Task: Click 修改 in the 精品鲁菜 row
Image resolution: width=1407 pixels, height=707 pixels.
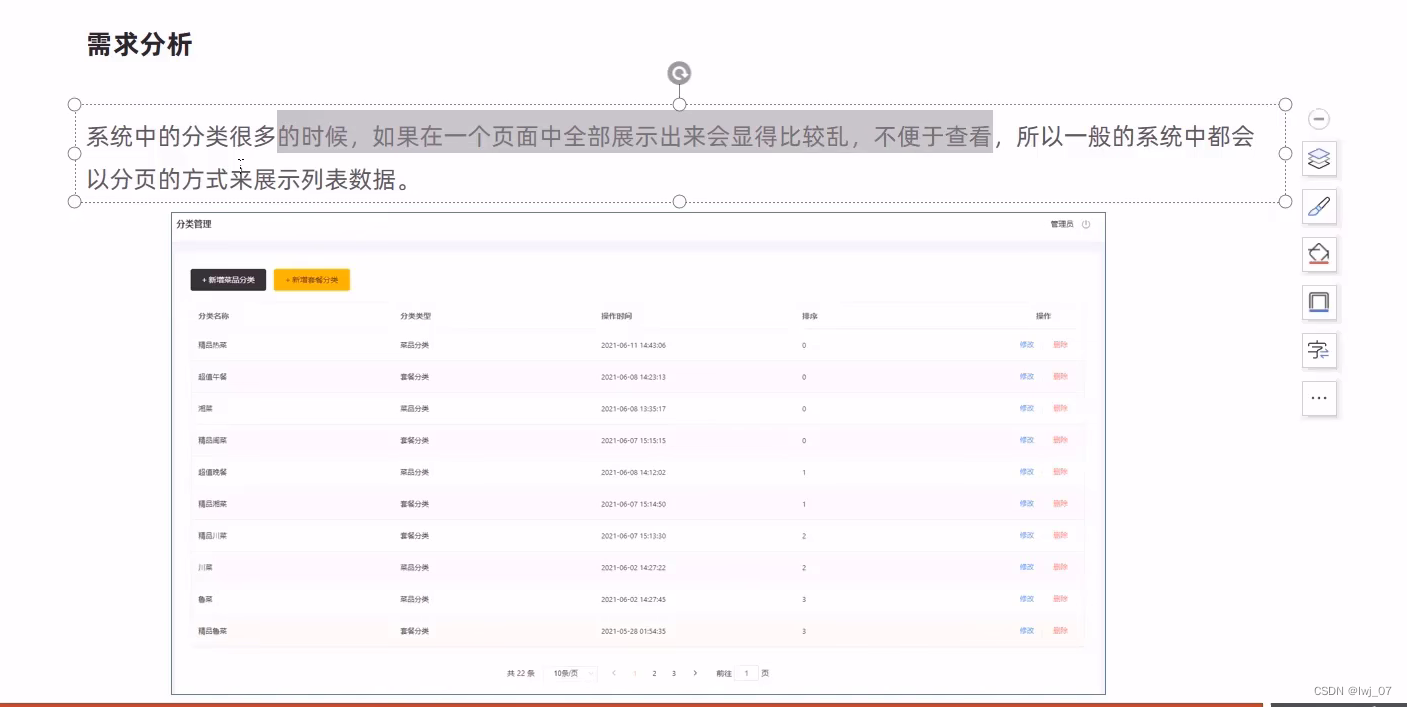Action: [x=1027, y=631]
